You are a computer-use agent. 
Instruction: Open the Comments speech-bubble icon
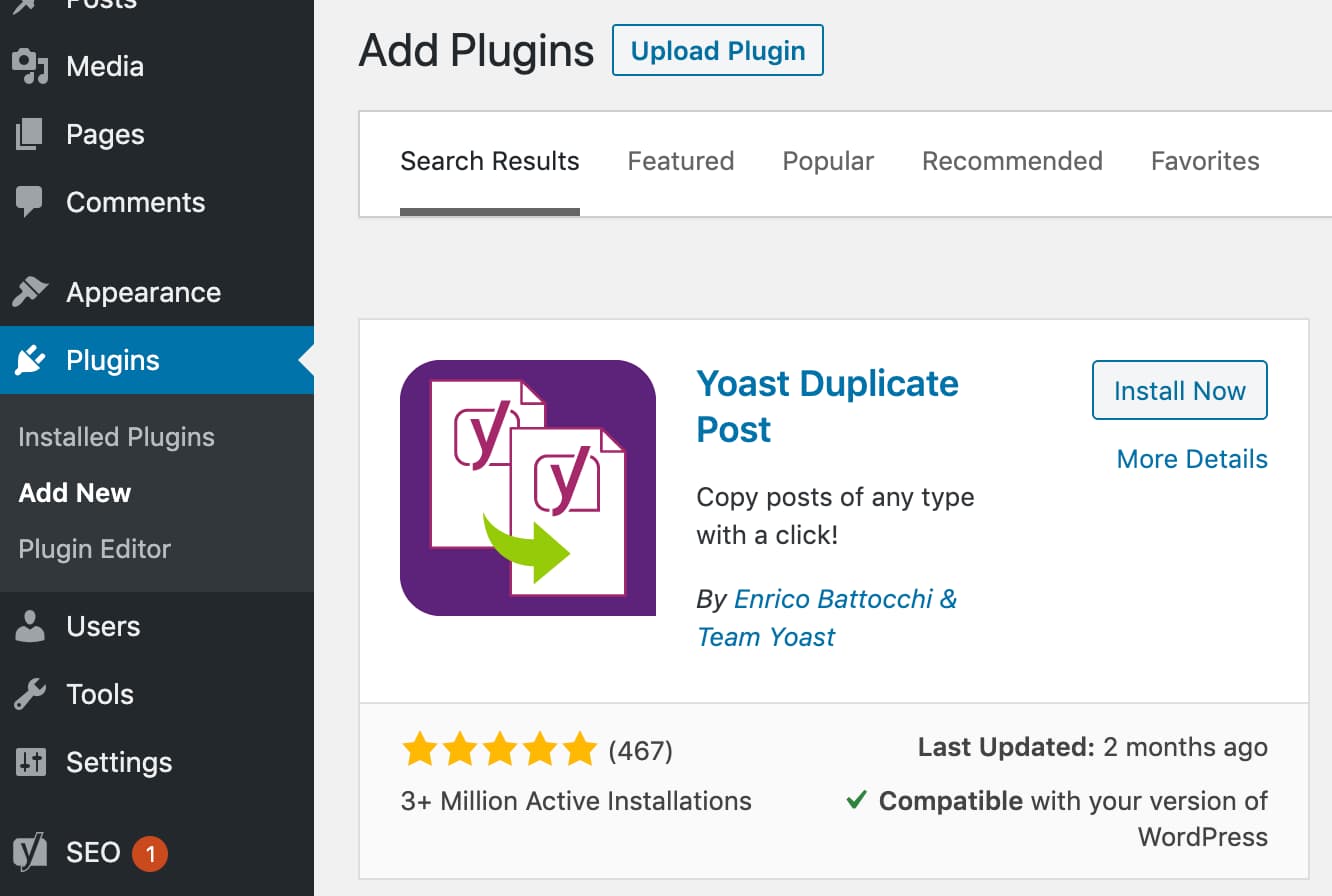click(30, 202)
